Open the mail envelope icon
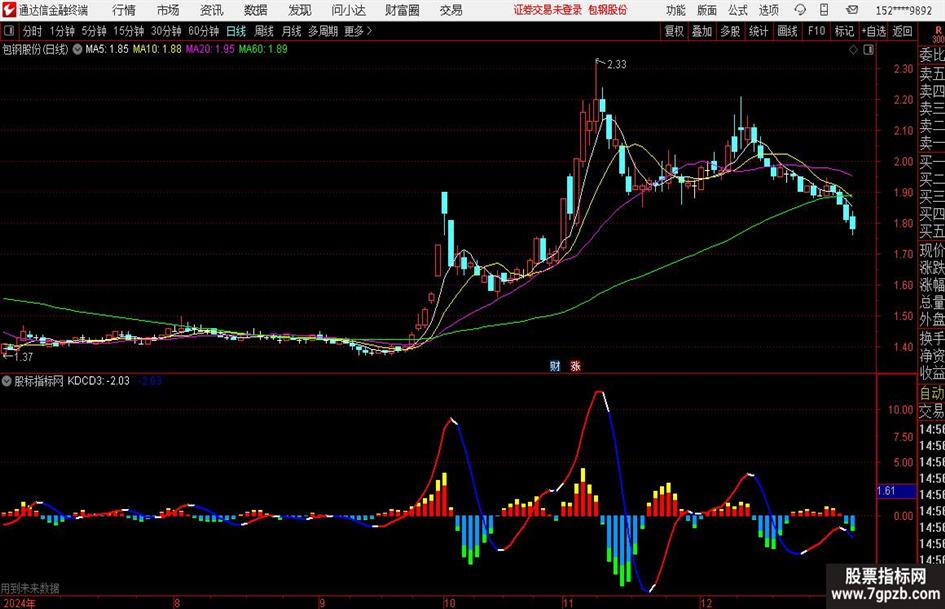 coord(852,10)
